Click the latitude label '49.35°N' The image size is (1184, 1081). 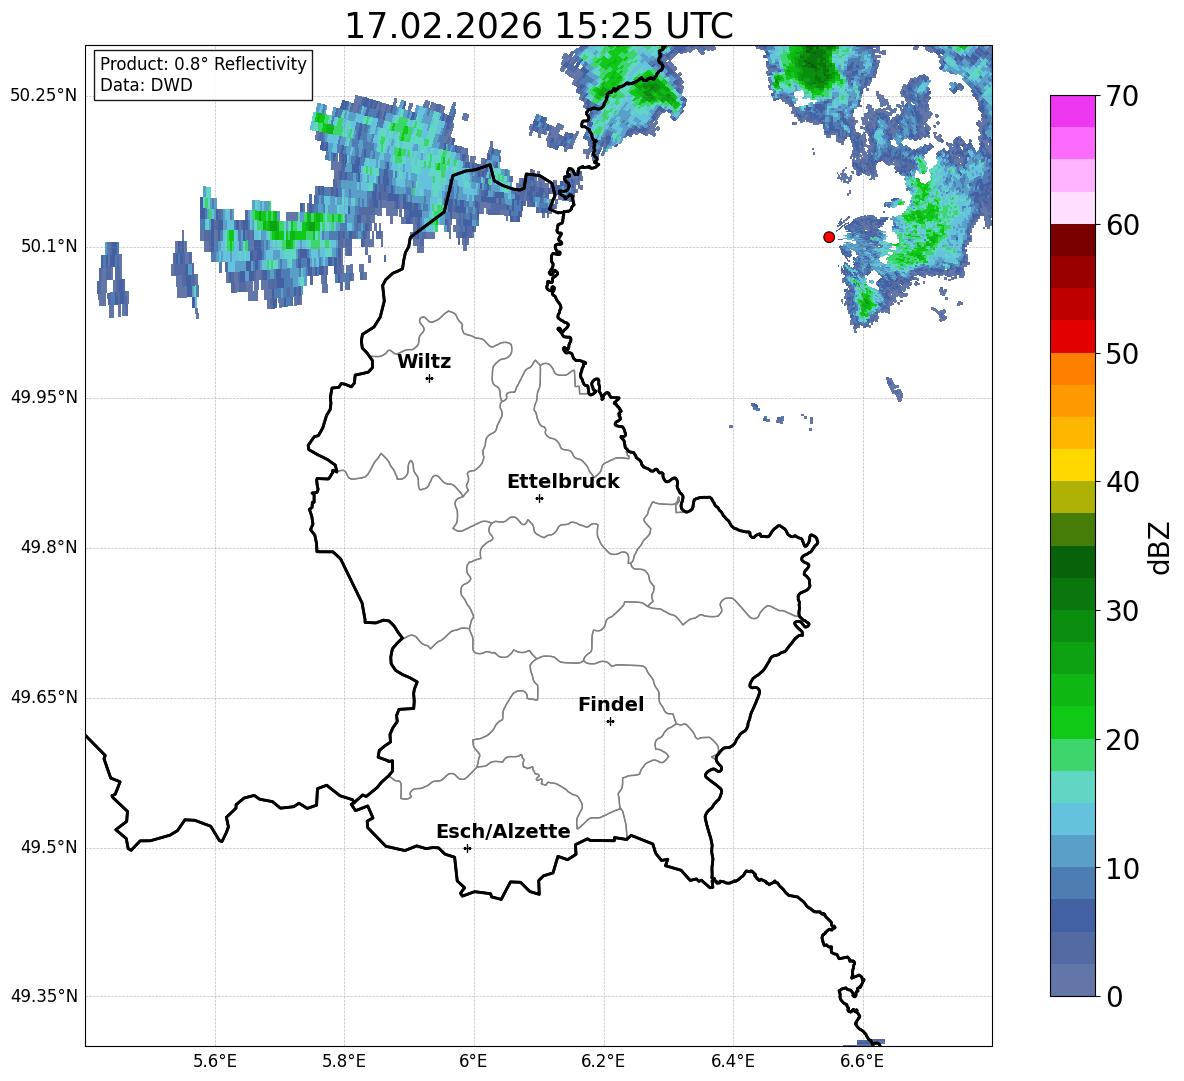44,996
